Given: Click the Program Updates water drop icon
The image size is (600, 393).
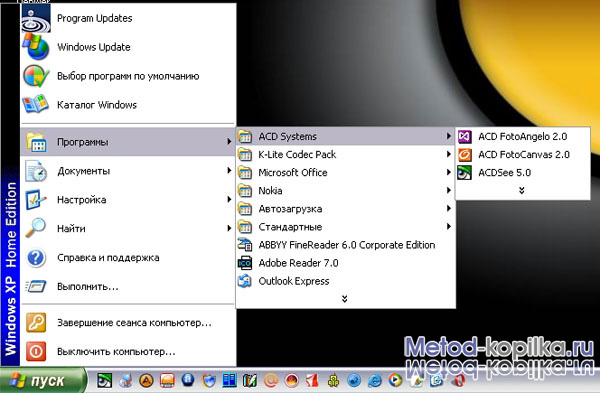Looking at the screenshot, I should pyautogui.click(x=36, y=18).
